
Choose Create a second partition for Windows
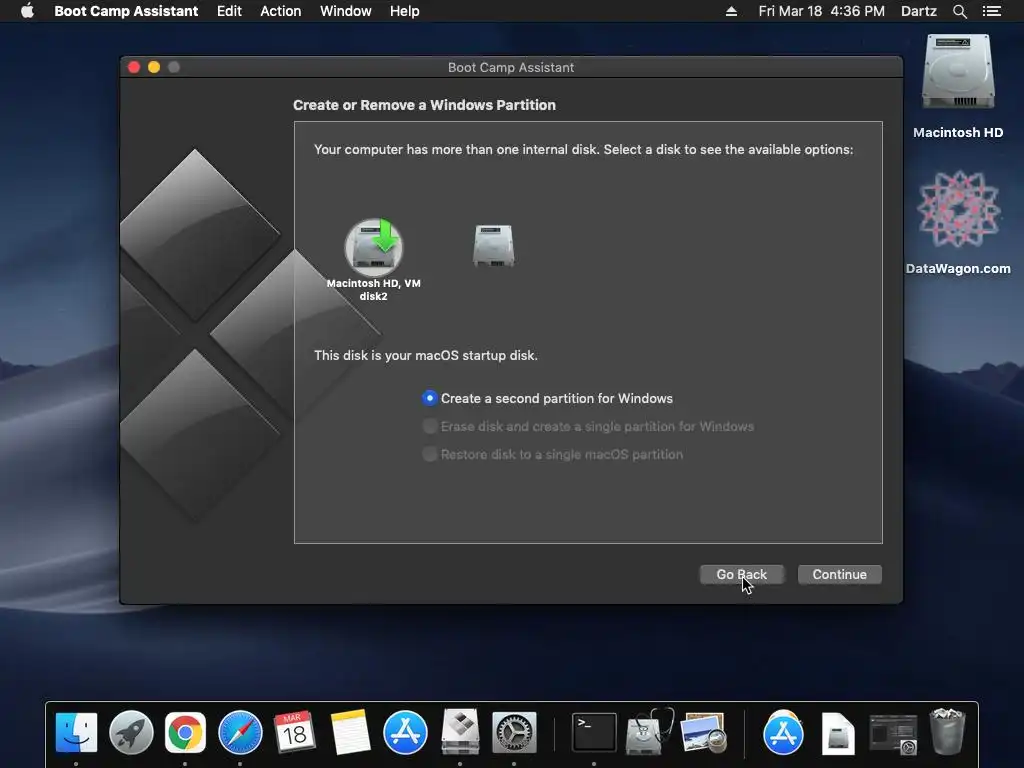(547, 398)
